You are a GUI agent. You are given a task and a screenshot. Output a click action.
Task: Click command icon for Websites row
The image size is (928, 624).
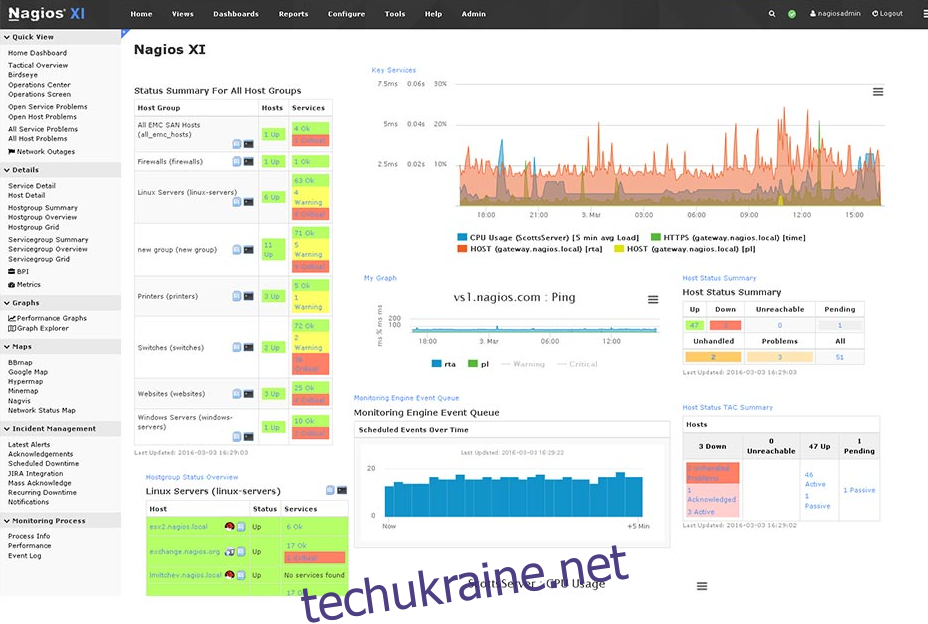pos(249,394)
